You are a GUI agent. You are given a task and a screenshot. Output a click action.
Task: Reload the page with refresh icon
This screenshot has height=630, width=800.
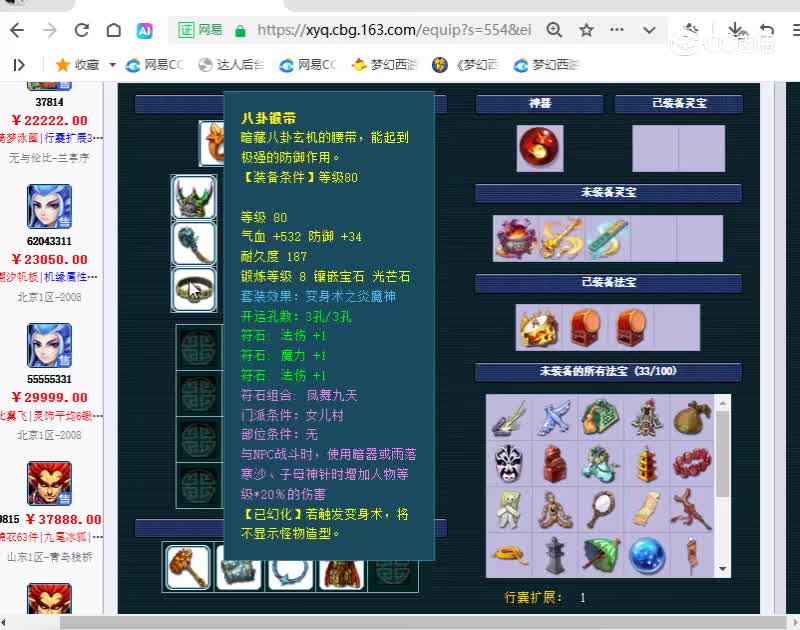point(82,31)
